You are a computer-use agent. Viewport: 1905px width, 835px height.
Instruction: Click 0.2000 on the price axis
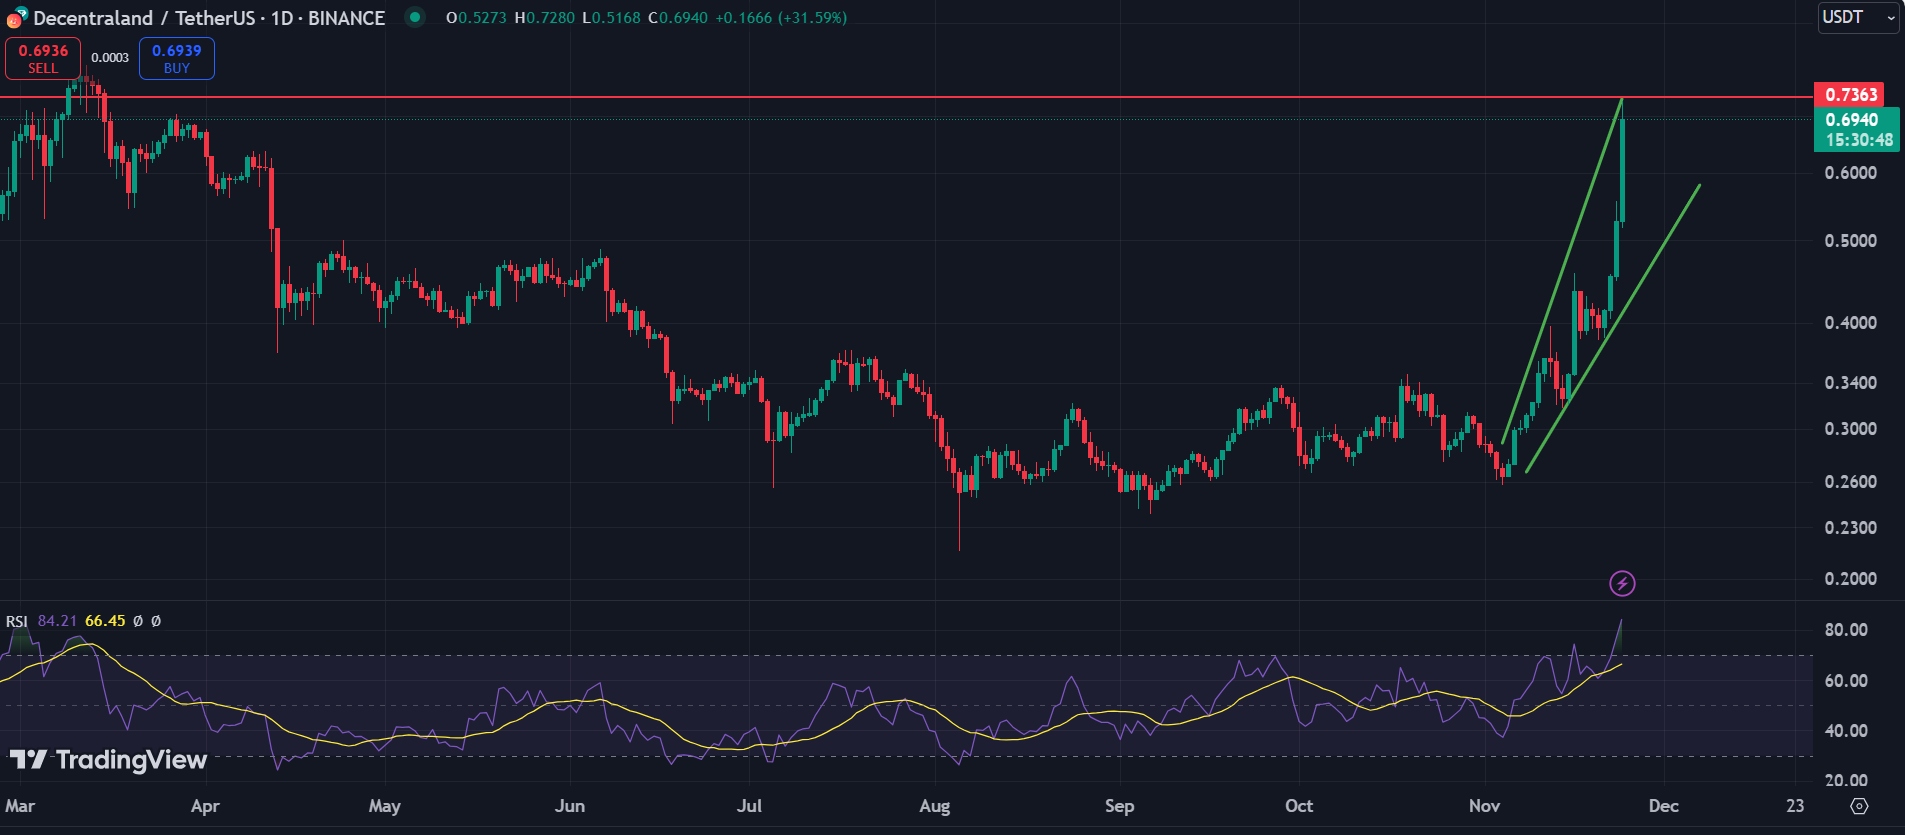coord(1851,579)
